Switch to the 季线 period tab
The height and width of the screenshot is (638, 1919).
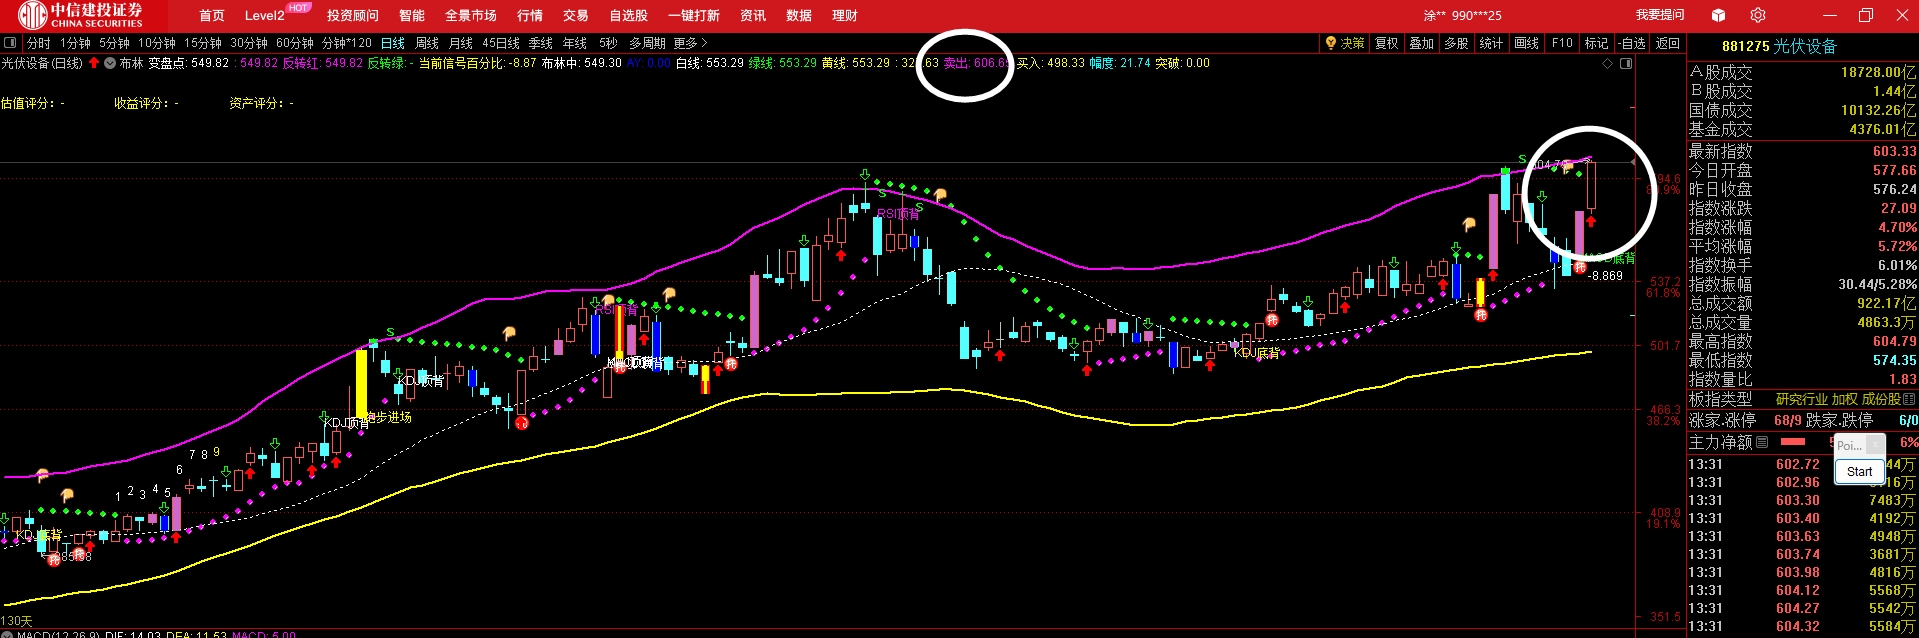tap(541, 43)
